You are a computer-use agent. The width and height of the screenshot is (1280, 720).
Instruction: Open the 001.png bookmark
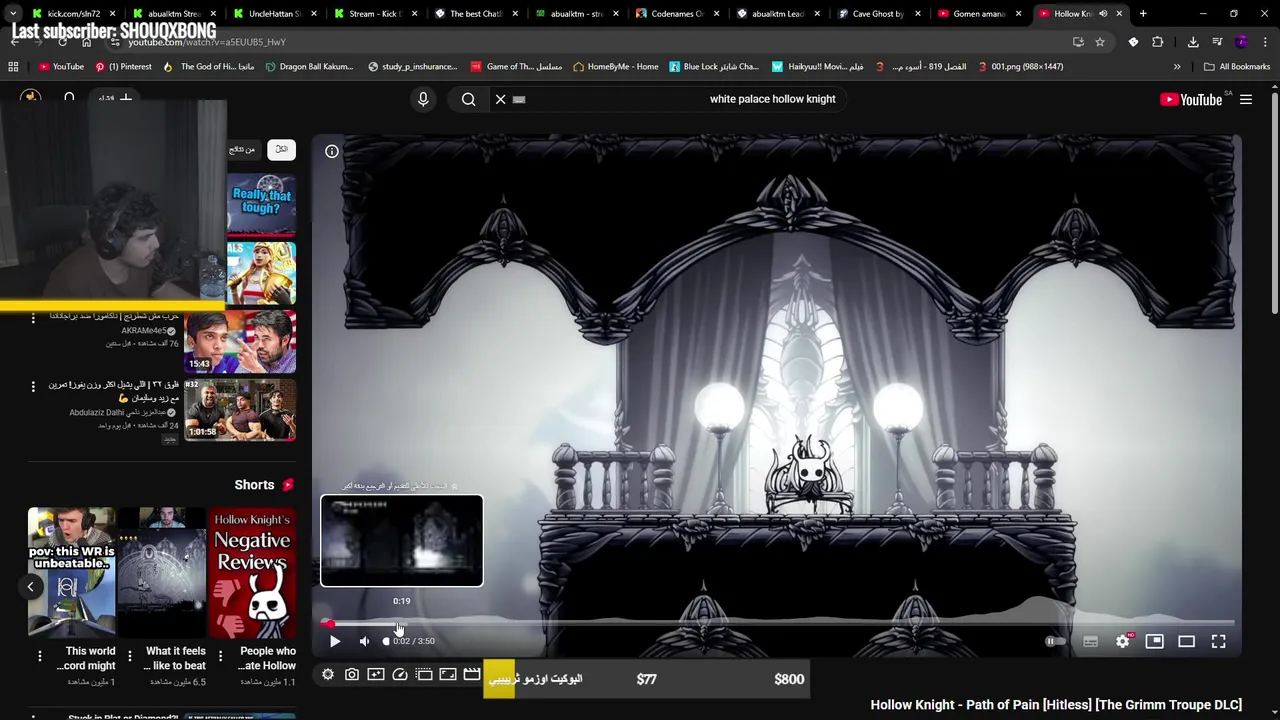click(x=1020, y=67)
